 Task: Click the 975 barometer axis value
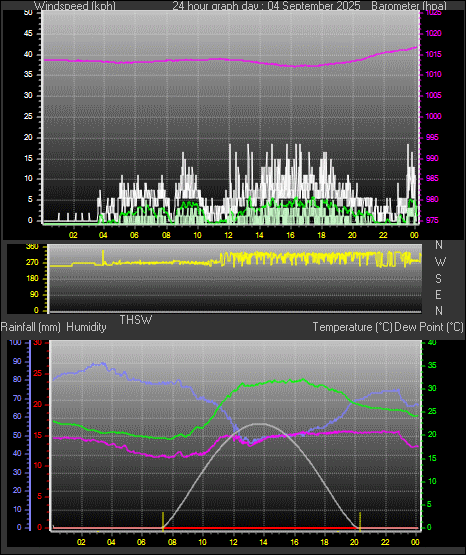[x=432, y=220]
